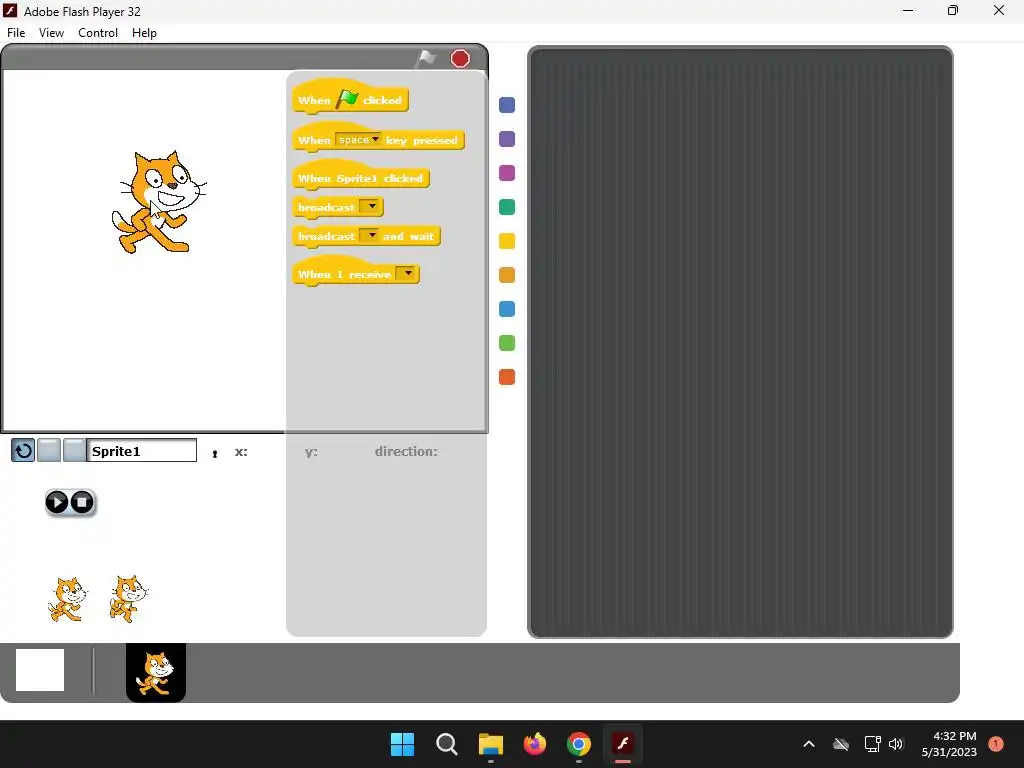
Task: Open the clock showing 4:32 PM
Action: (949, 744)
